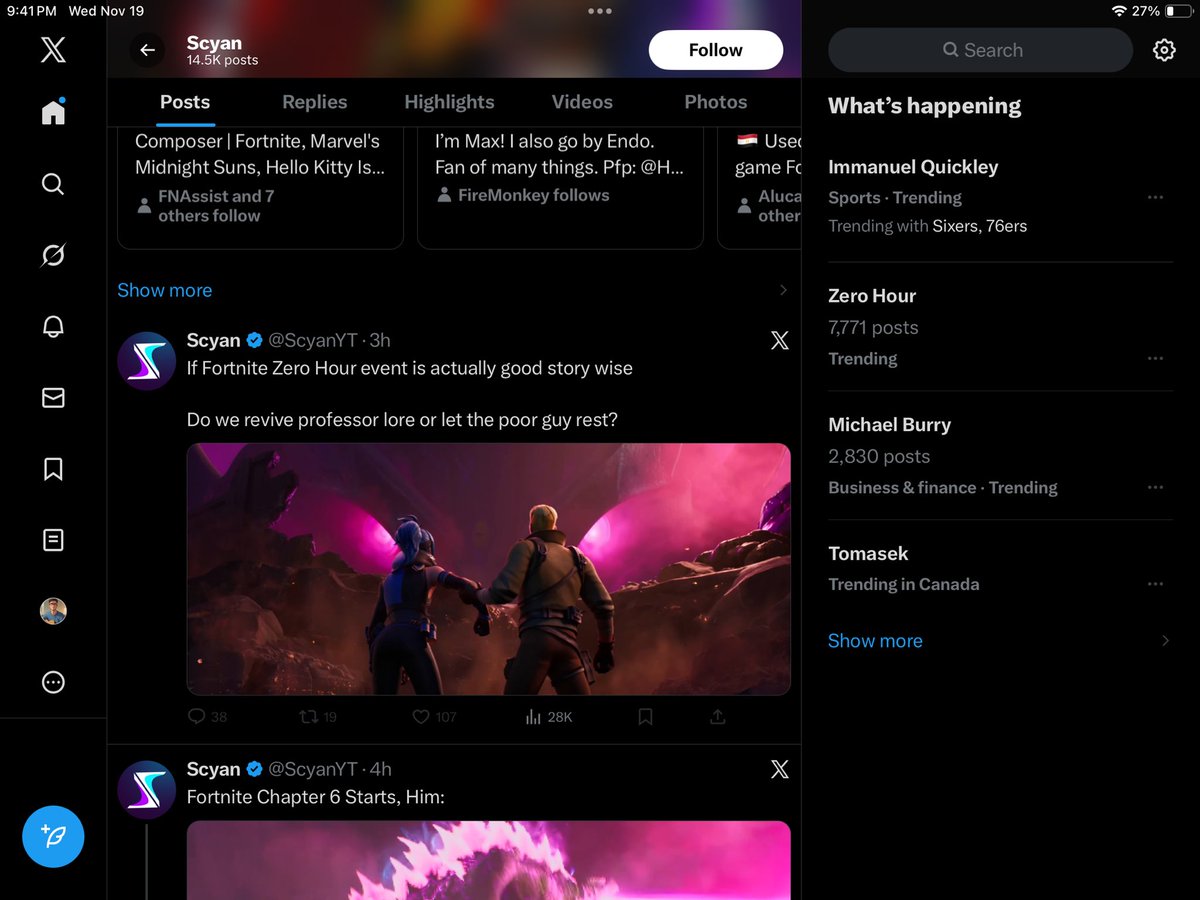
Task: Open timeline settings gear near Search
Action: click(x=1164, y=49)
